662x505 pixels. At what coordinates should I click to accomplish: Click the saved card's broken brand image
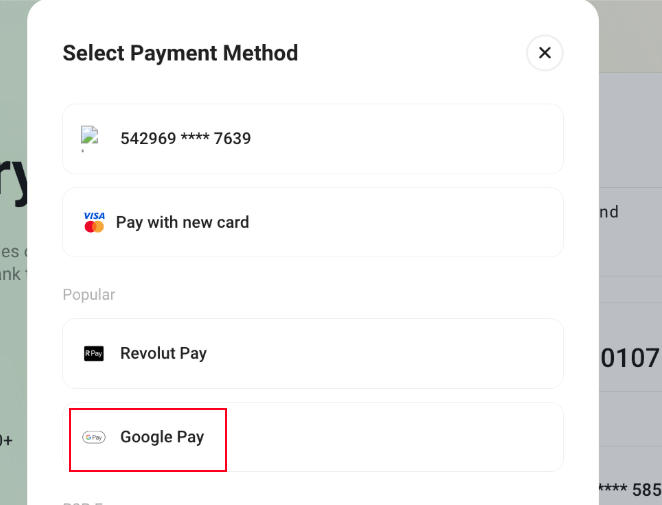pos(91,138)
